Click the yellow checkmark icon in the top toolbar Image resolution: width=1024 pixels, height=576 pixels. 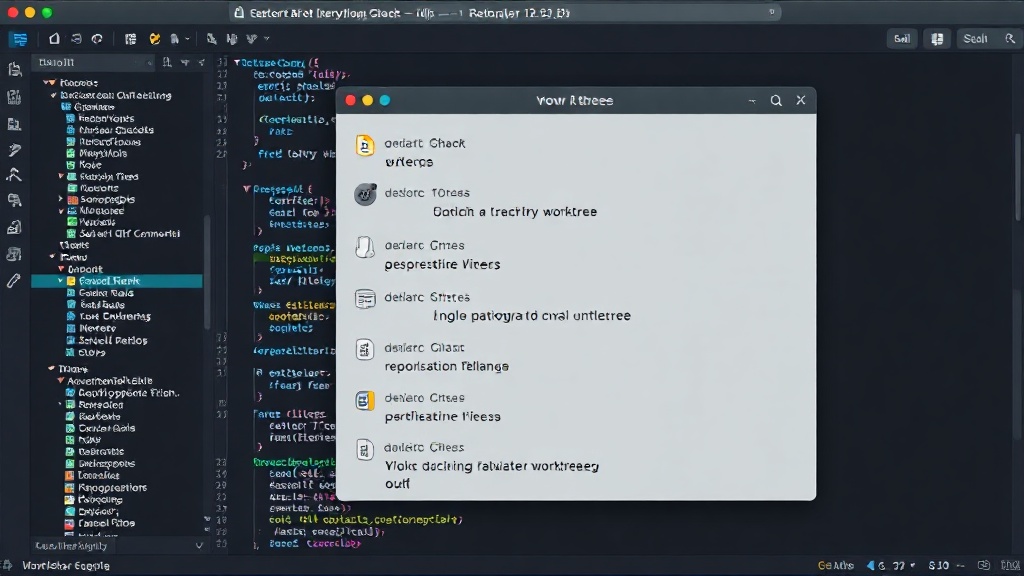[x=155, y=39]
